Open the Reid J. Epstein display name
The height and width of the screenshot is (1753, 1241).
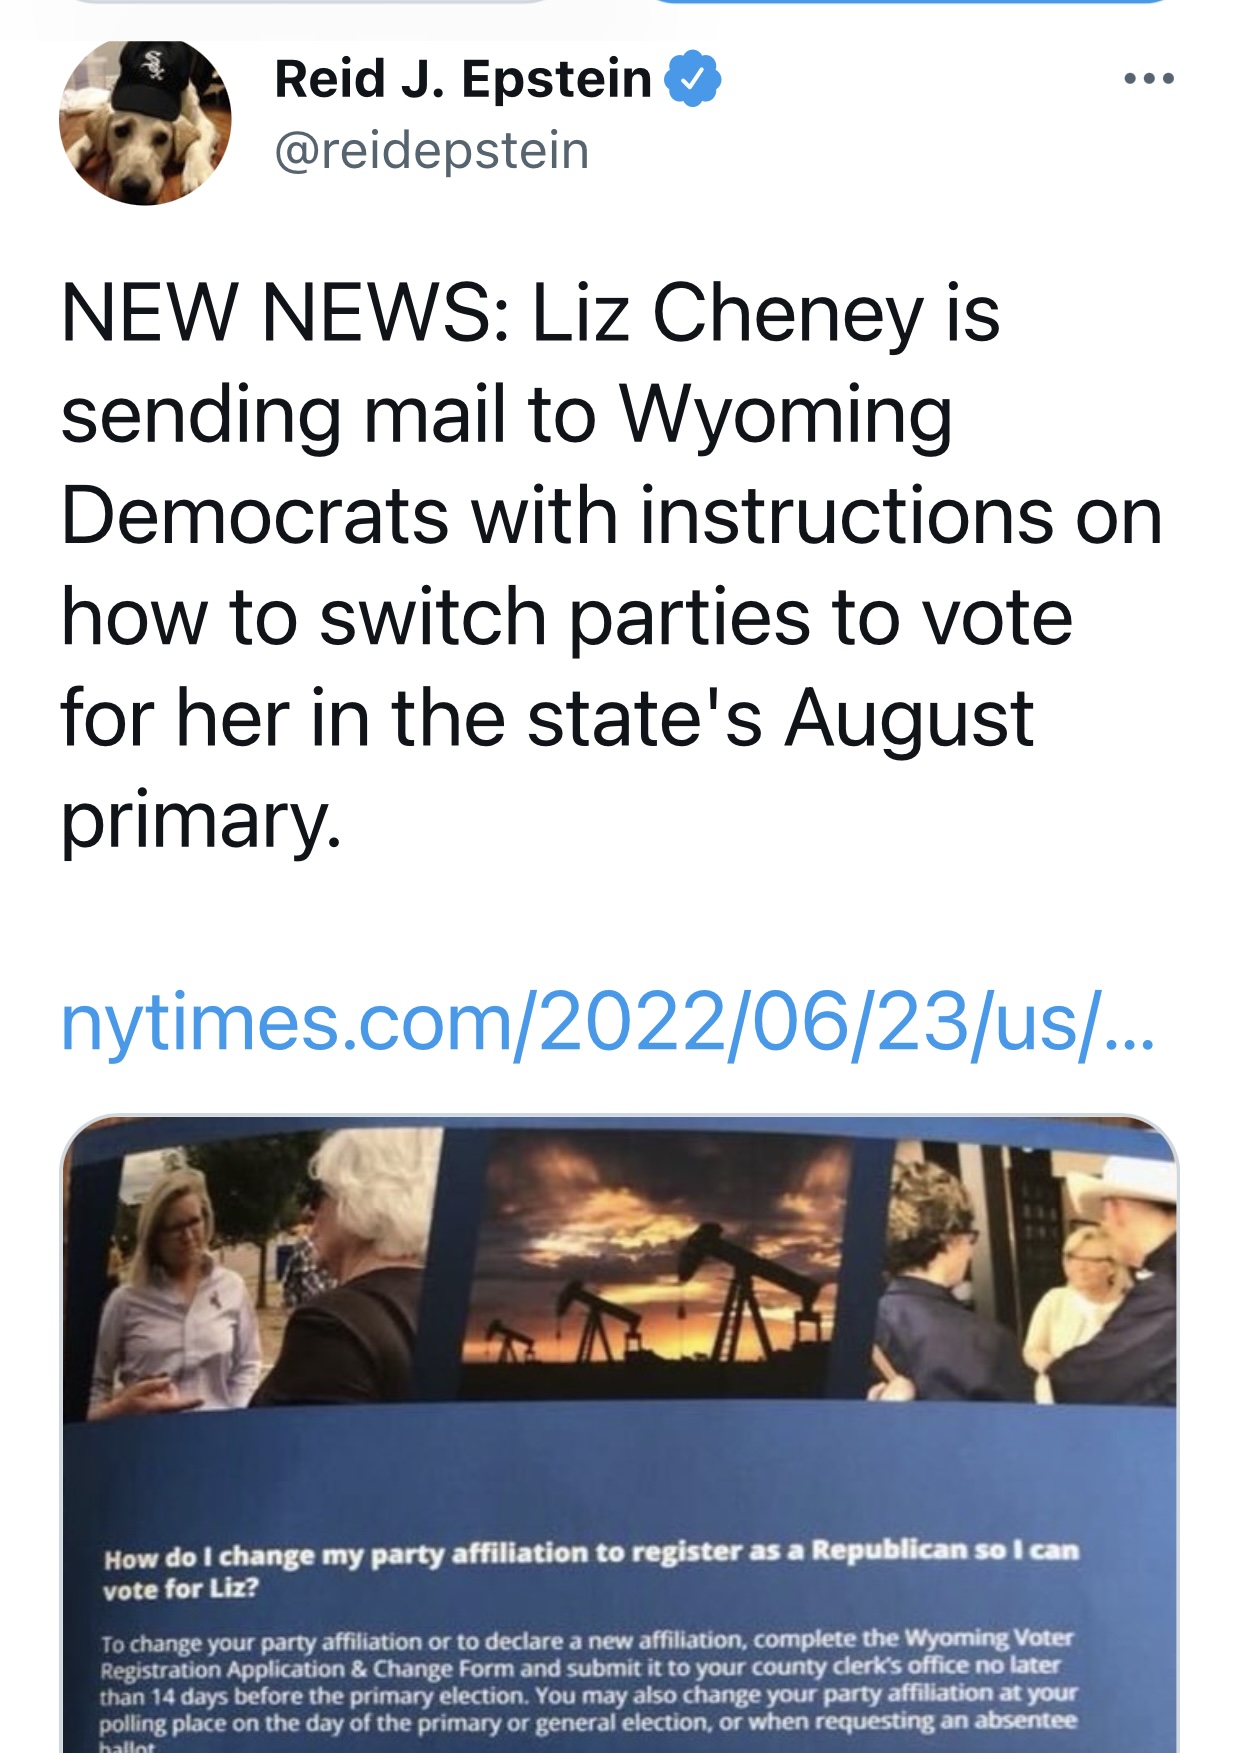(x=462, y=78)
